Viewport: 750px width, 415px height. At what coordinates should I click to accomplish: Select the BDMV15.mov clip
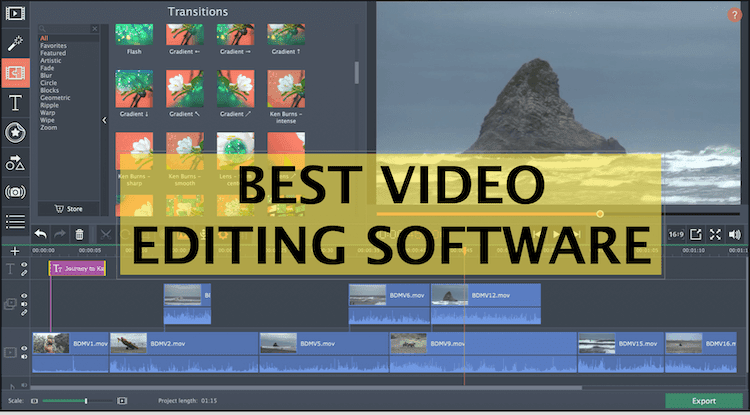tap(621, 353)
